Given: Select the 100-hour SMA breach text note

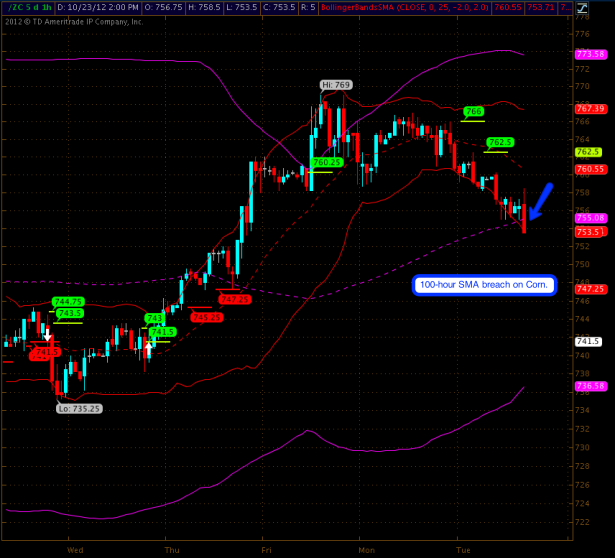Looking at the screenshot, I should (484, 285).
